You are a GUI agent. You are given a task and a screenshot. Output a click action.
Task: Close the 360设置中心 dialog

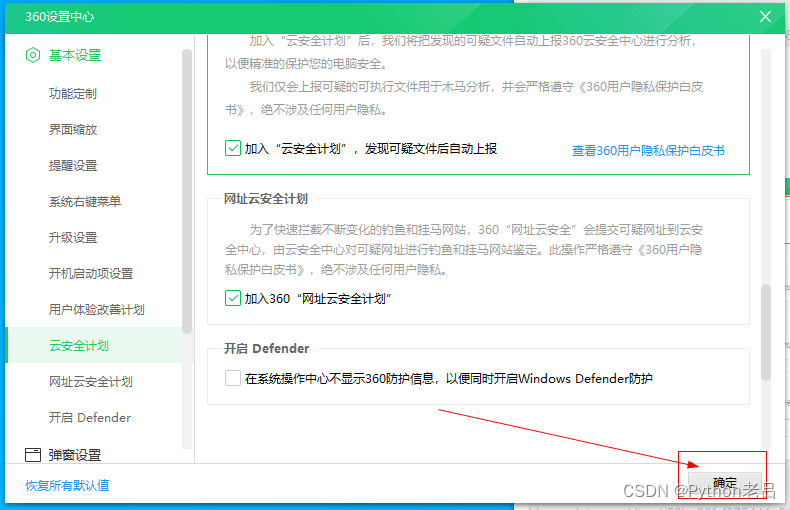coord(765,17)
